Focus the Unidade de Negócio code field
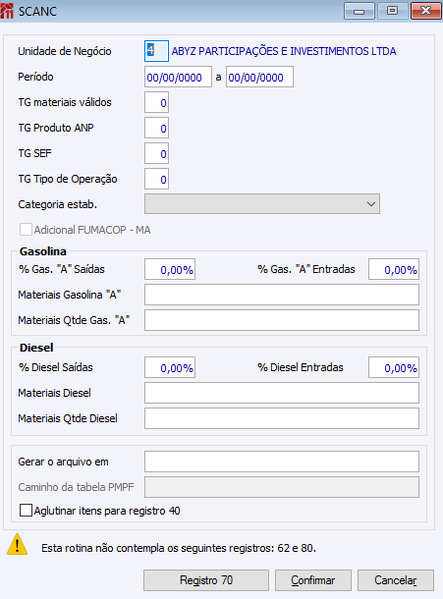 157,51
